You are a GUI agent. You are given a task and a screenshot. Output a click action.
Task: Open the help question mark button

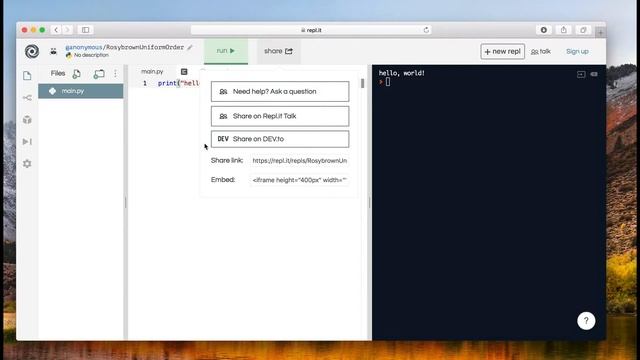586,321
